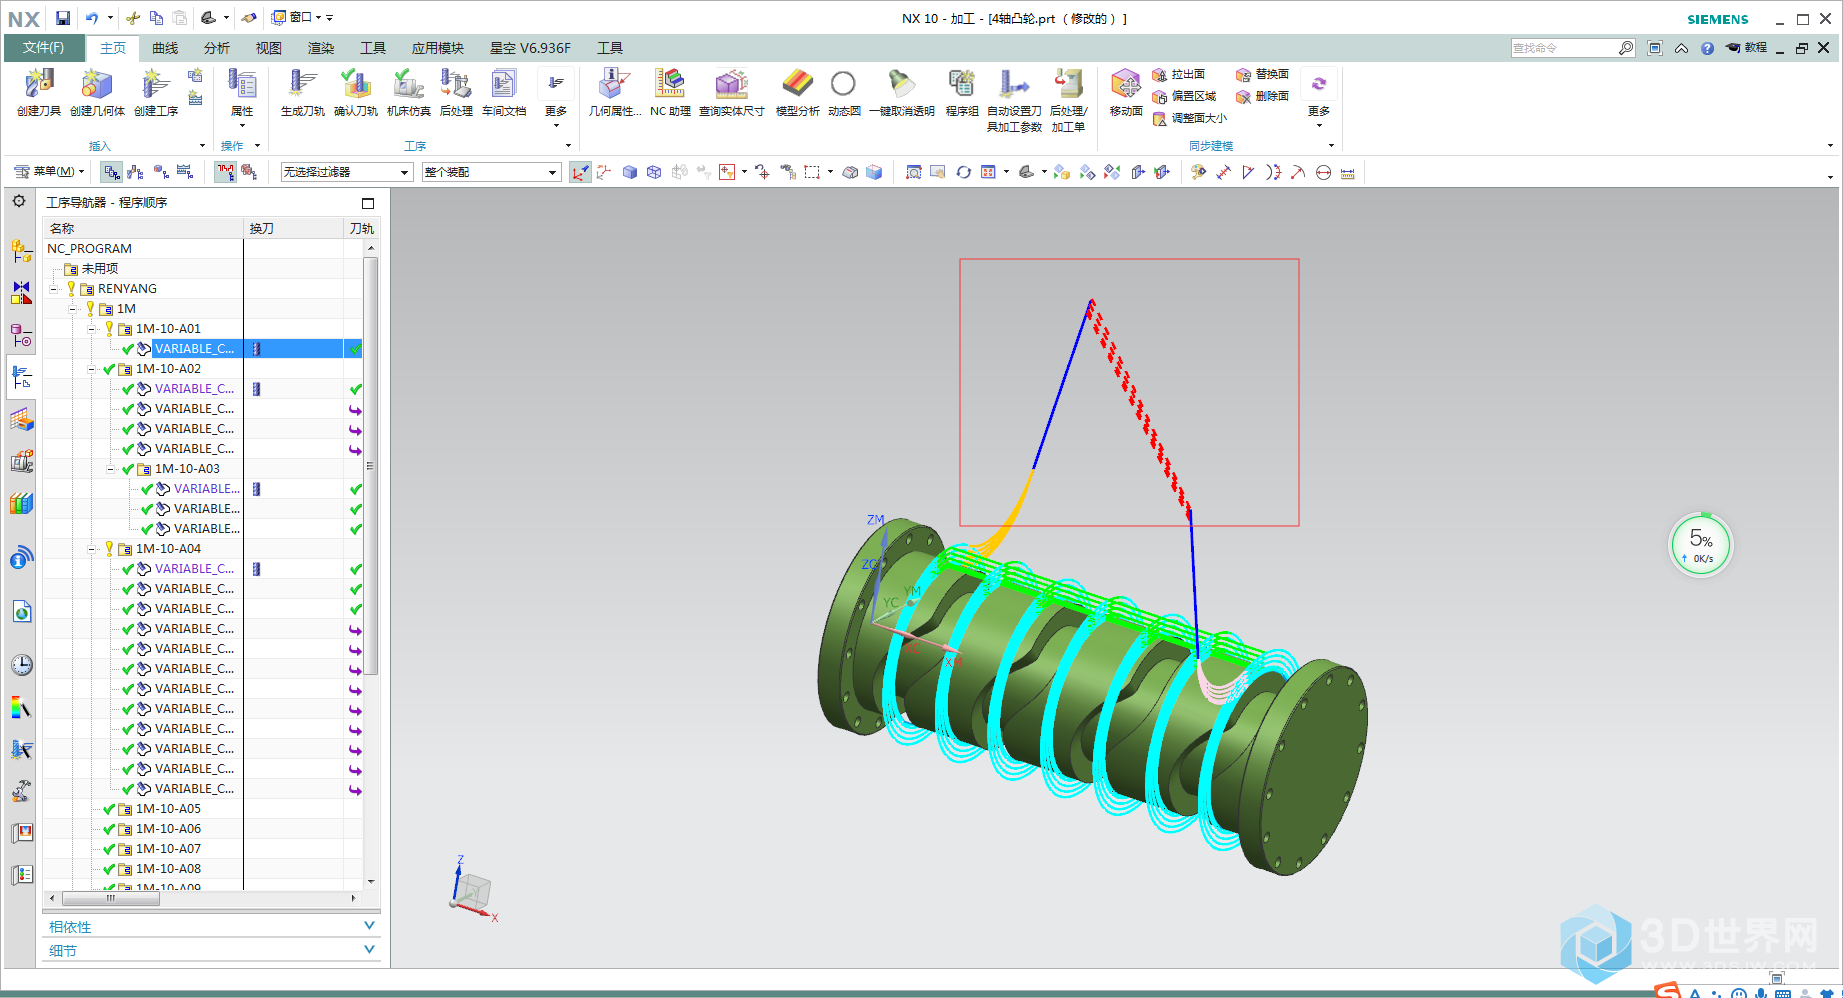Click Pull Face (拉出面) in Synchronous Modeling
1843x998 pixels.
(1179, 75)
